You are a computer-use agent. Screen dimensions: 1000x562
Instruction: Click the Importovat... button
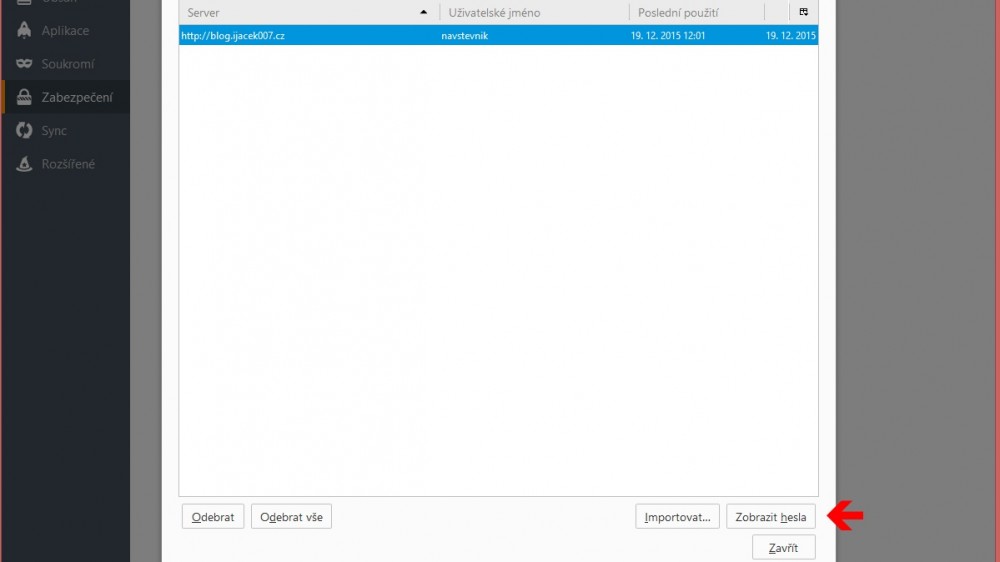pos(677,517)
